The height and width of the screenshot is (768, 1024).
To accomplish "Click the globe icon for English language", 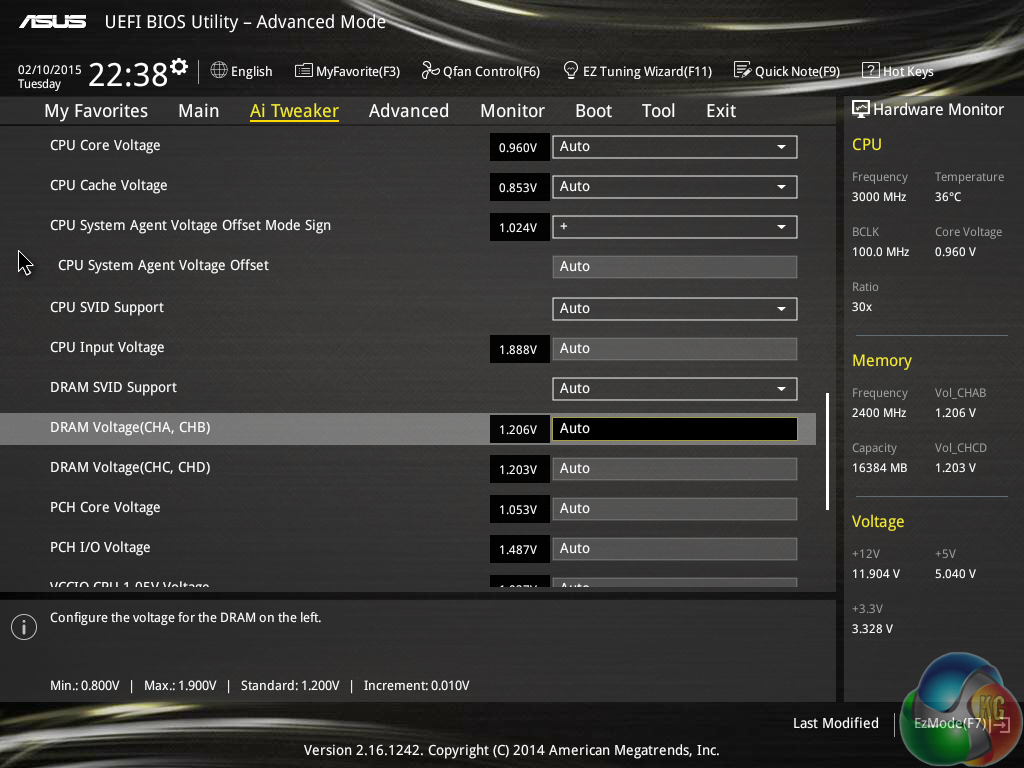I will pyautogui.click(x=219, y=71).
